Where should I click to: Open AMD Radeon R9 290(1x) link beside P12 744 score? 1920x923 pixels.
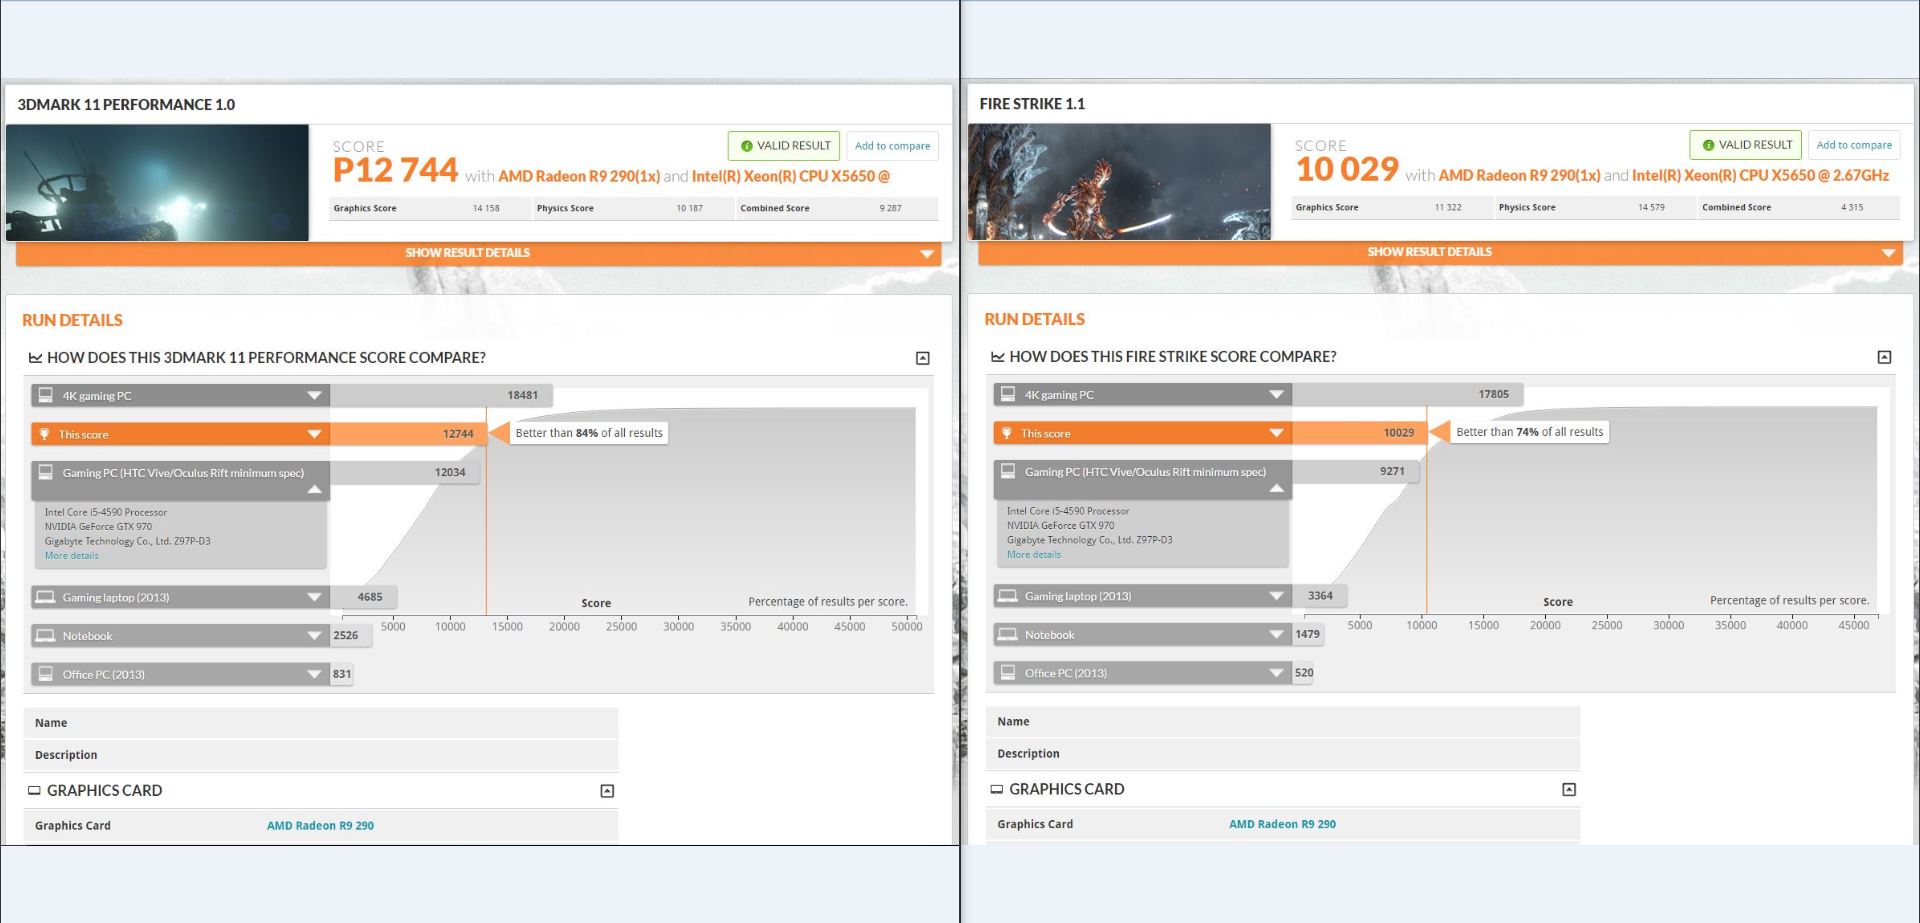pos(579,176)
